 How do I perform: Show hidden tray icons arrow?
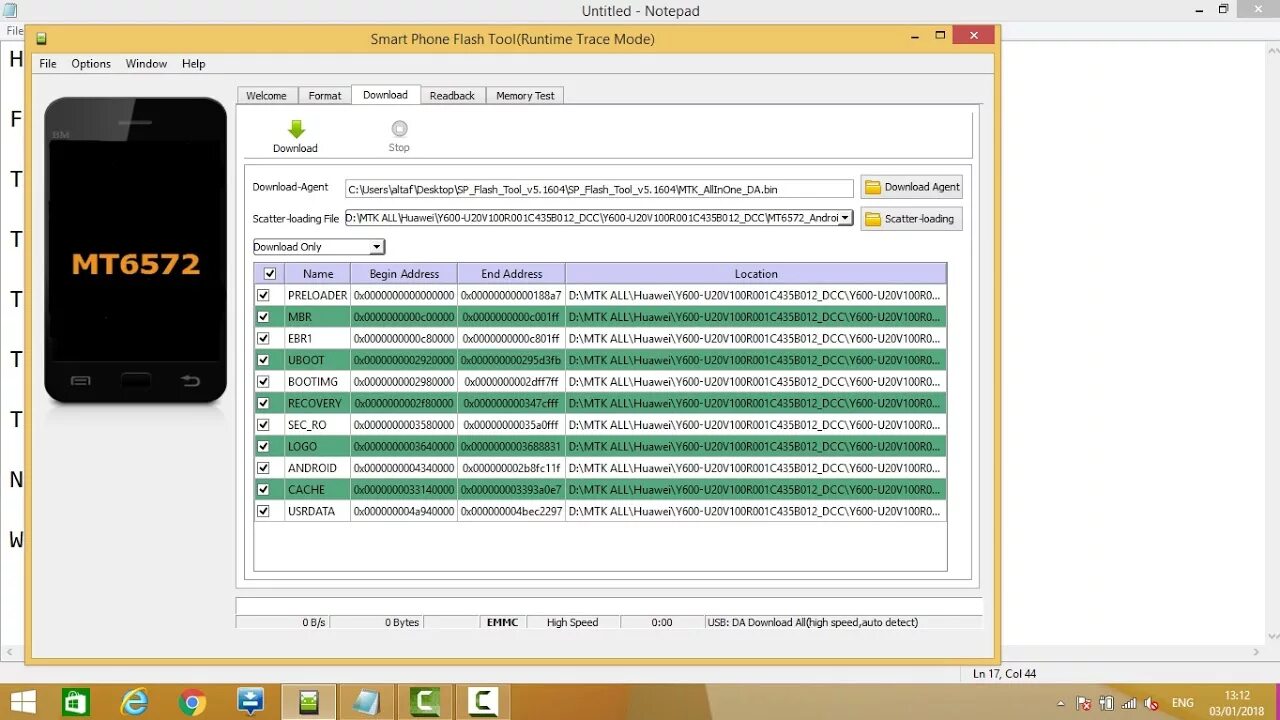click(x=1061, y=703)
